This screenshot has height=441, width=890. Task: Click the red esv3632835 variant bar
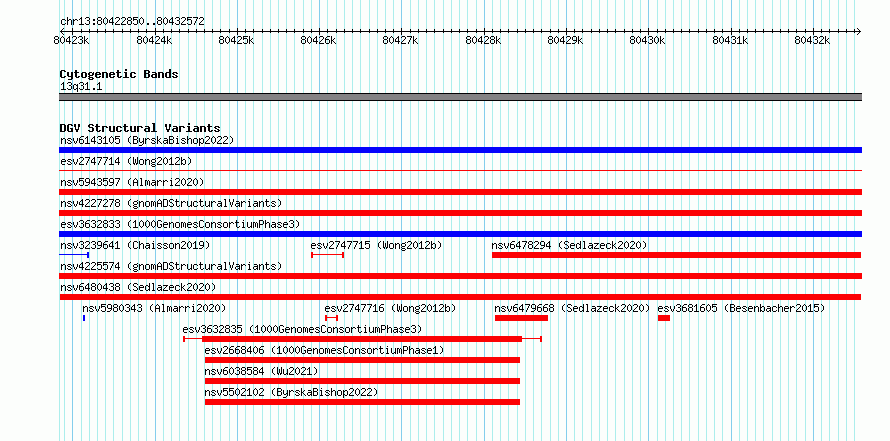362,339
